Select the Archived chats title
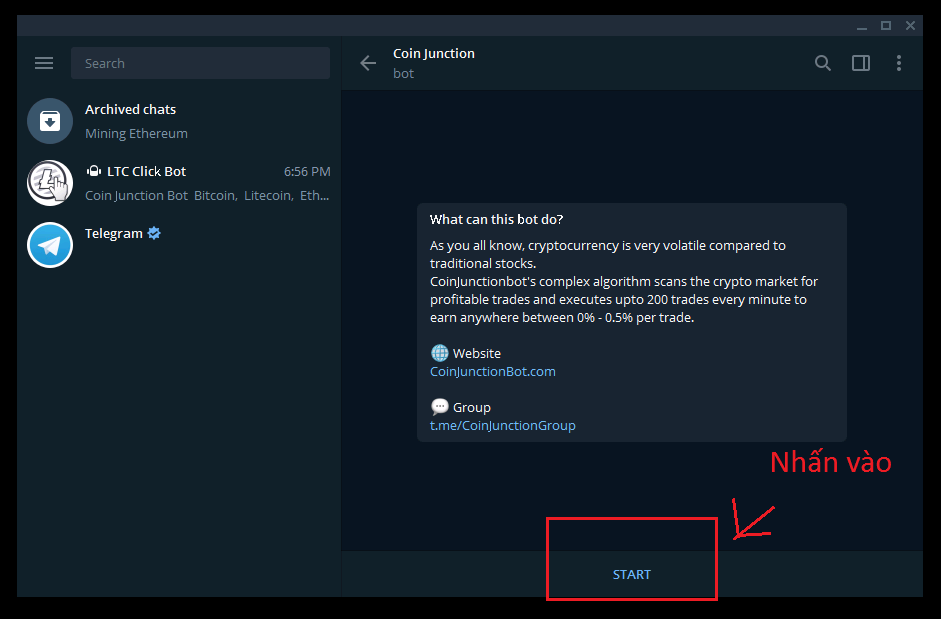 pyautogui.click(x=130, y=109)
